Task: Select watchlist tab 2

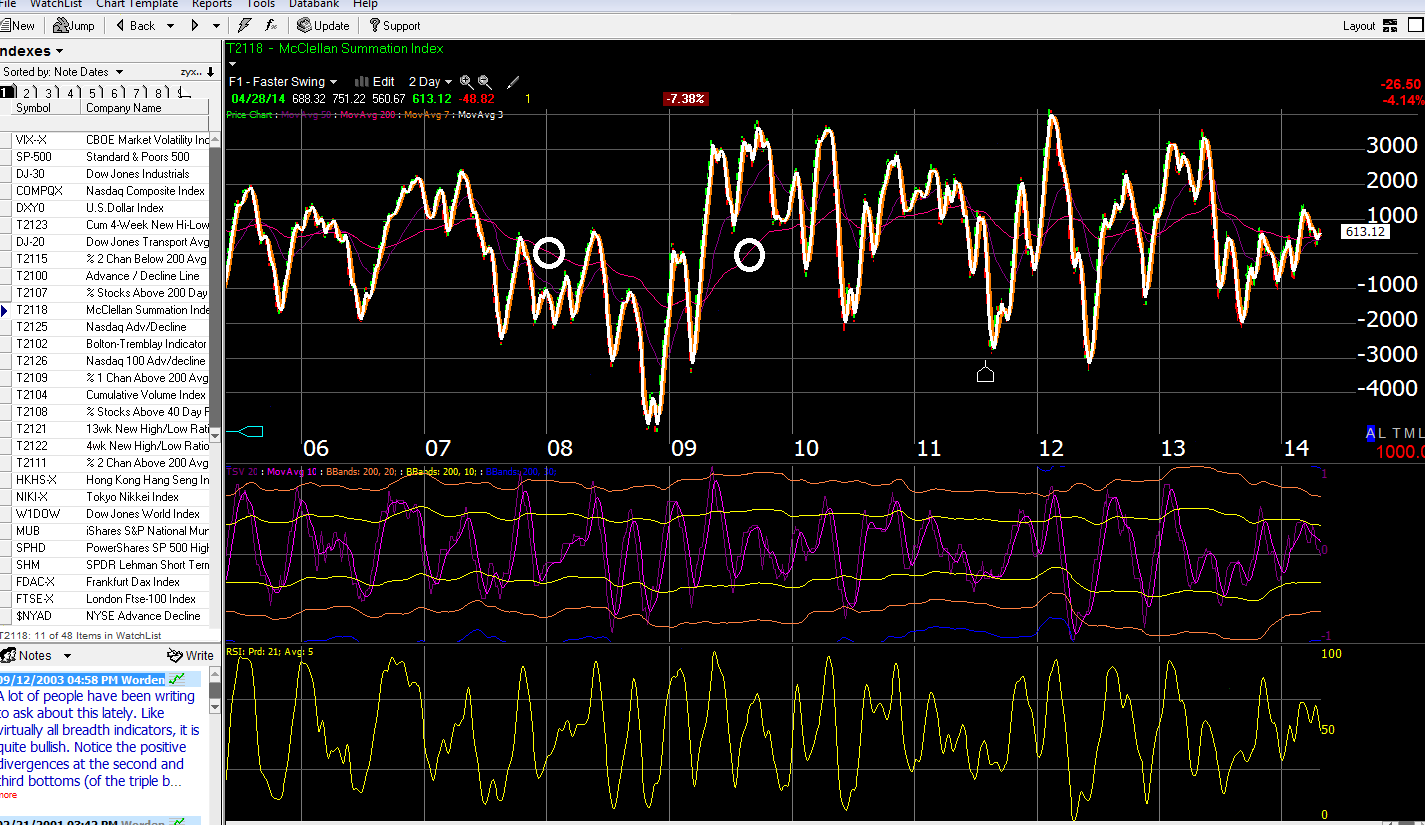Action: tap(27, 93)
